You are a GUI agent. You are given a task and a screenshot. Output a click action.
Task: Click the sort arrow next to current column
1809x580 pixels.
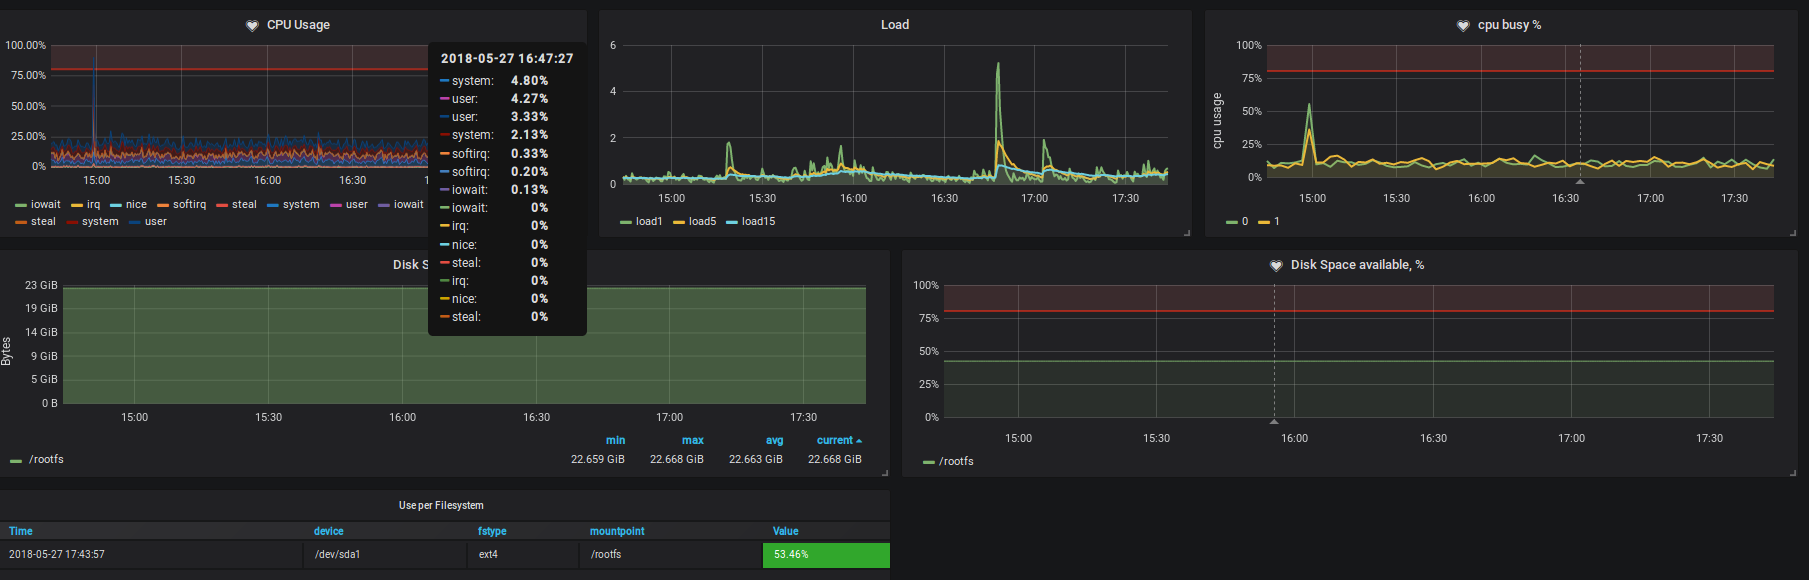859,441
